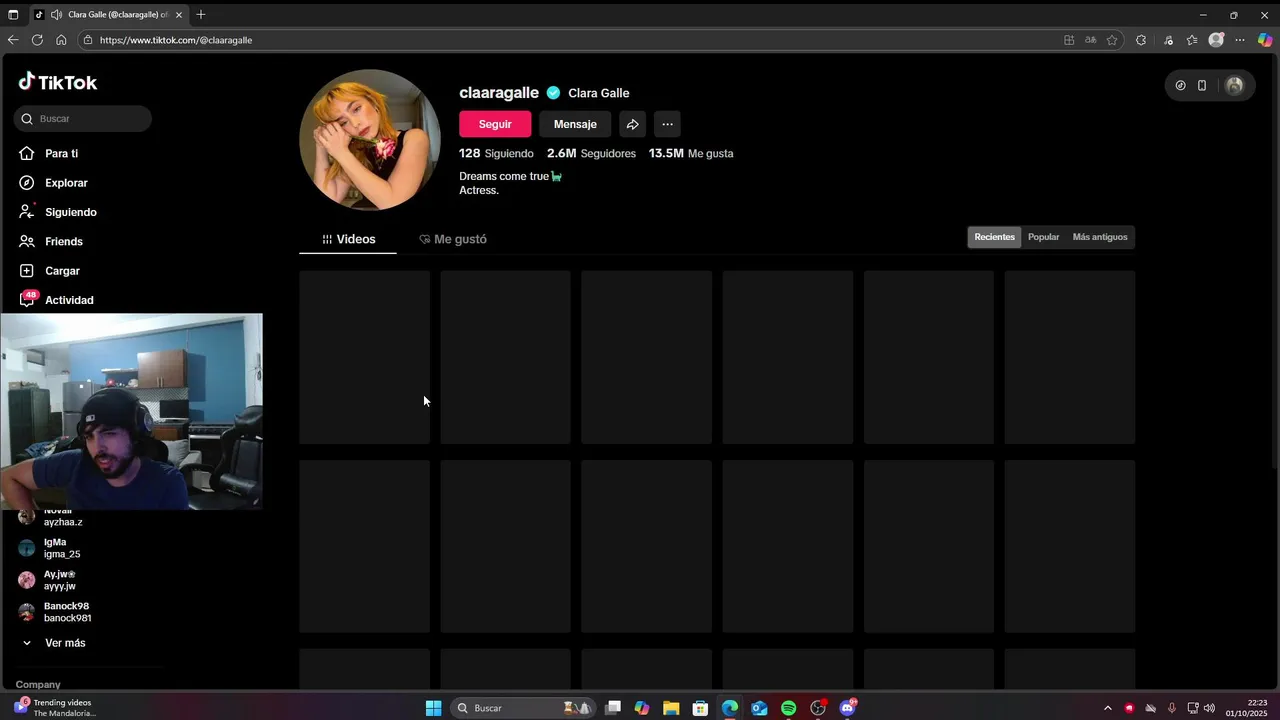This screenshot has height=720, width=1280.
Task: Click the browser address bar URL
Action: pos(176,40)
